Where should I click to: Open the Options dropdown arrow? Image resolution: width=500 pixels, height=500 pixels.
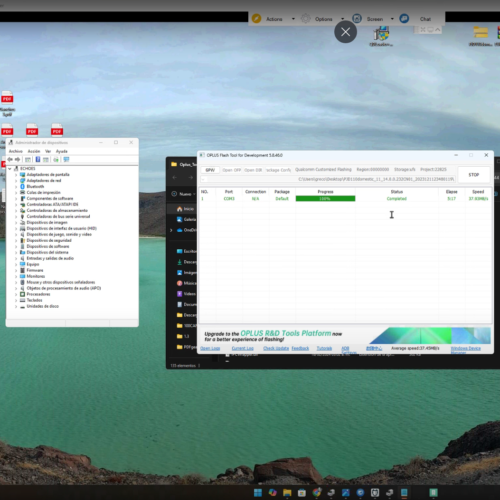pyautogui.click(x=342, y=19)
